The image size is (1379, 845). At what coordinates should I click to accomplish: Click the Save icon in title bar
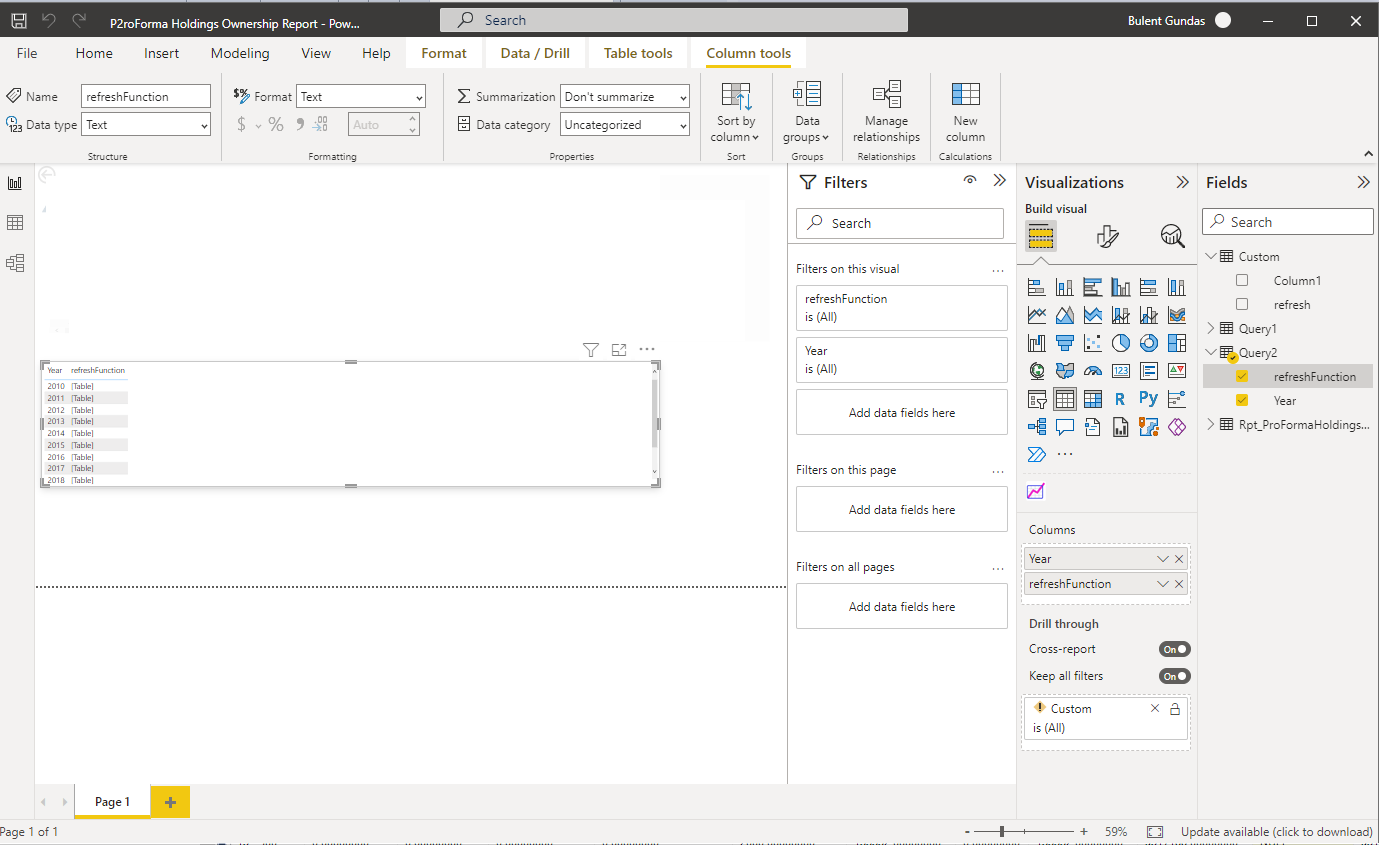coord(19,20)
